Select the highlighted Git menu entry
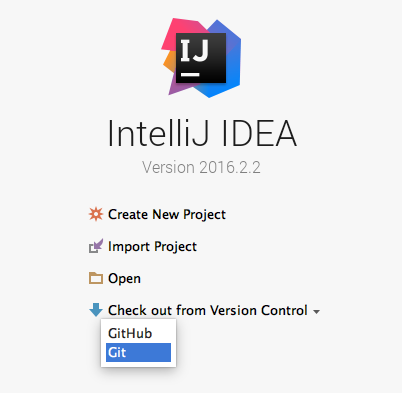This screenshot has width=402, height=393. click(x=138, y=352)
